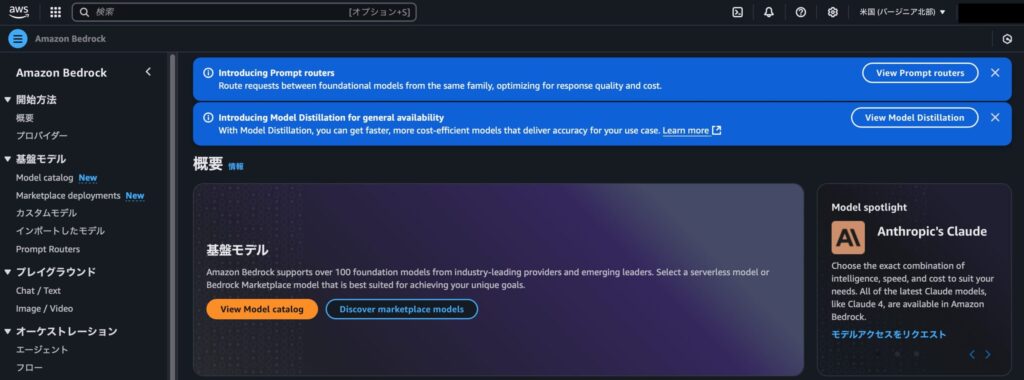Toggle the blue hamburger navigation menu
The width and height of the screenshot is (1024, 380).
pos(18,39)
